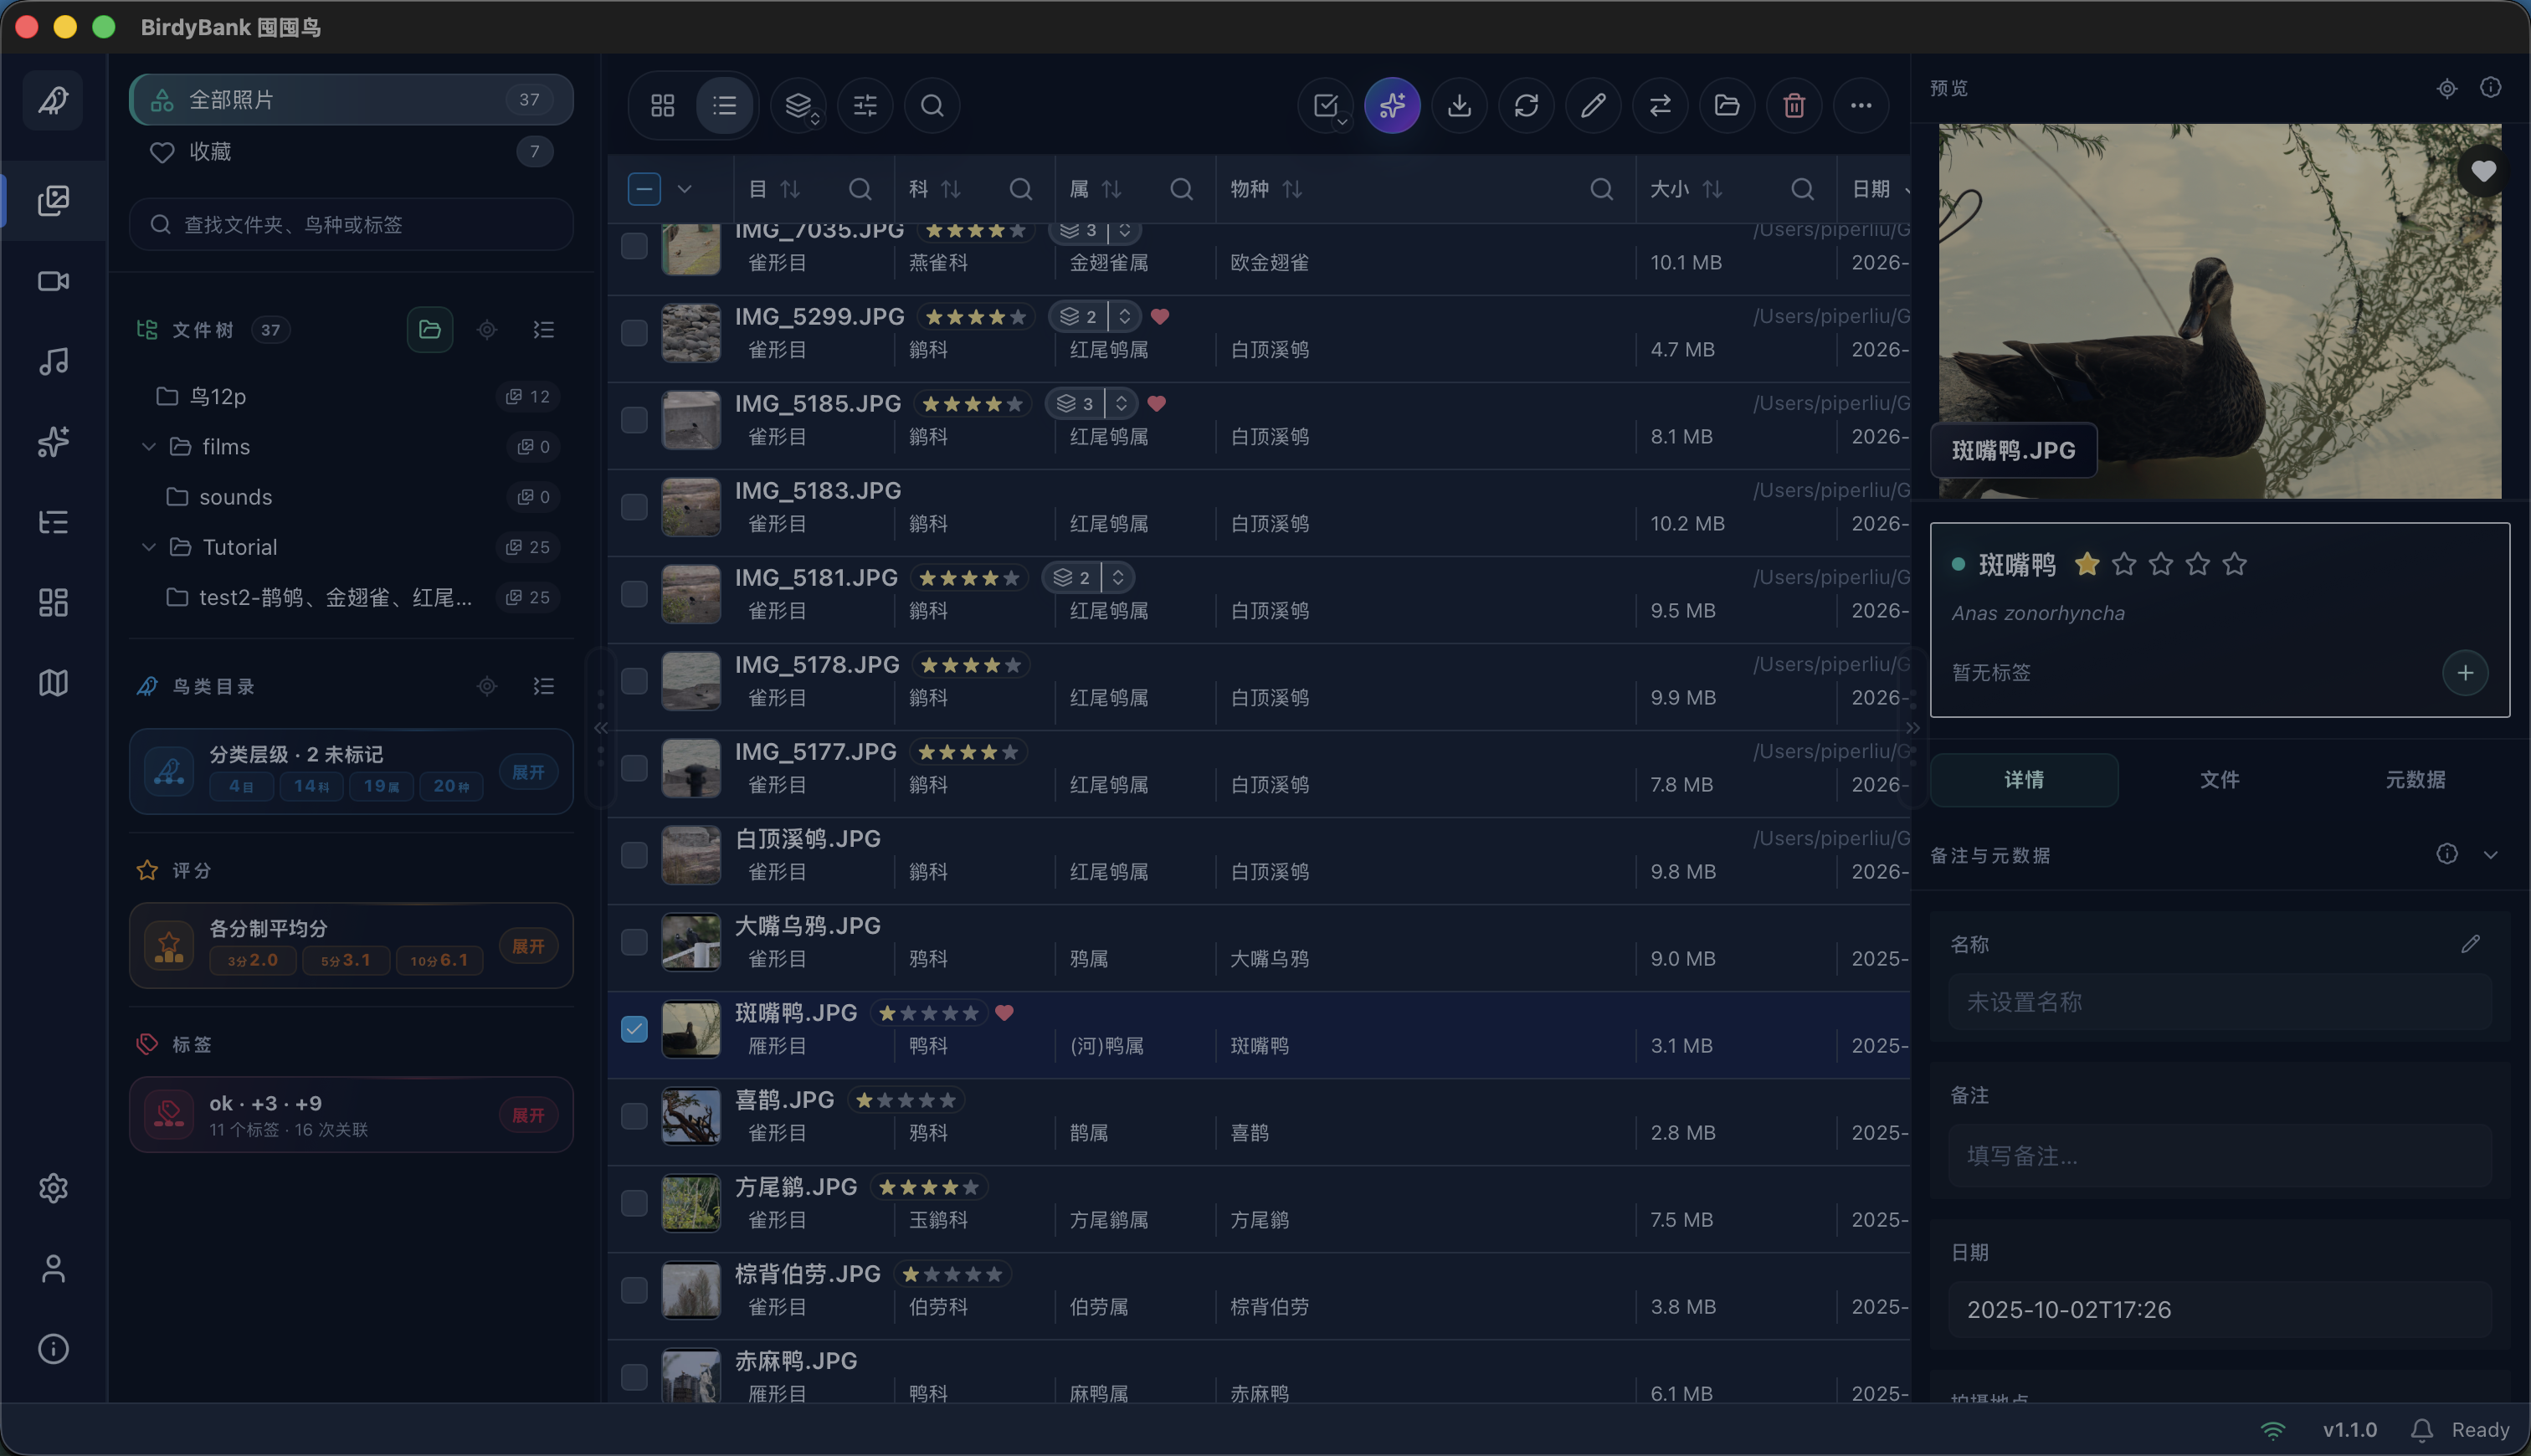The image size is (2531, 1456).
Task: Open the more options ellipsis menu
Action: point(1861,105)
